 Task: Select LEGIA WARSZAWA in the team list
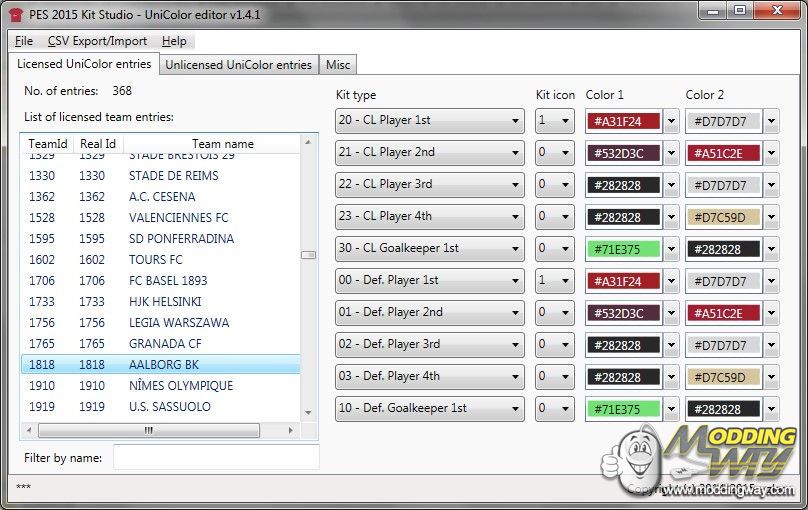pos(178,323)
